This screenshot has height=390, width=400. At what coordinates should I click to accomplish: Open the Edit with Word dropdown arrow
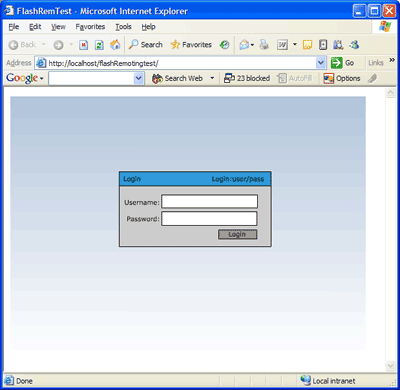point(295,44)
